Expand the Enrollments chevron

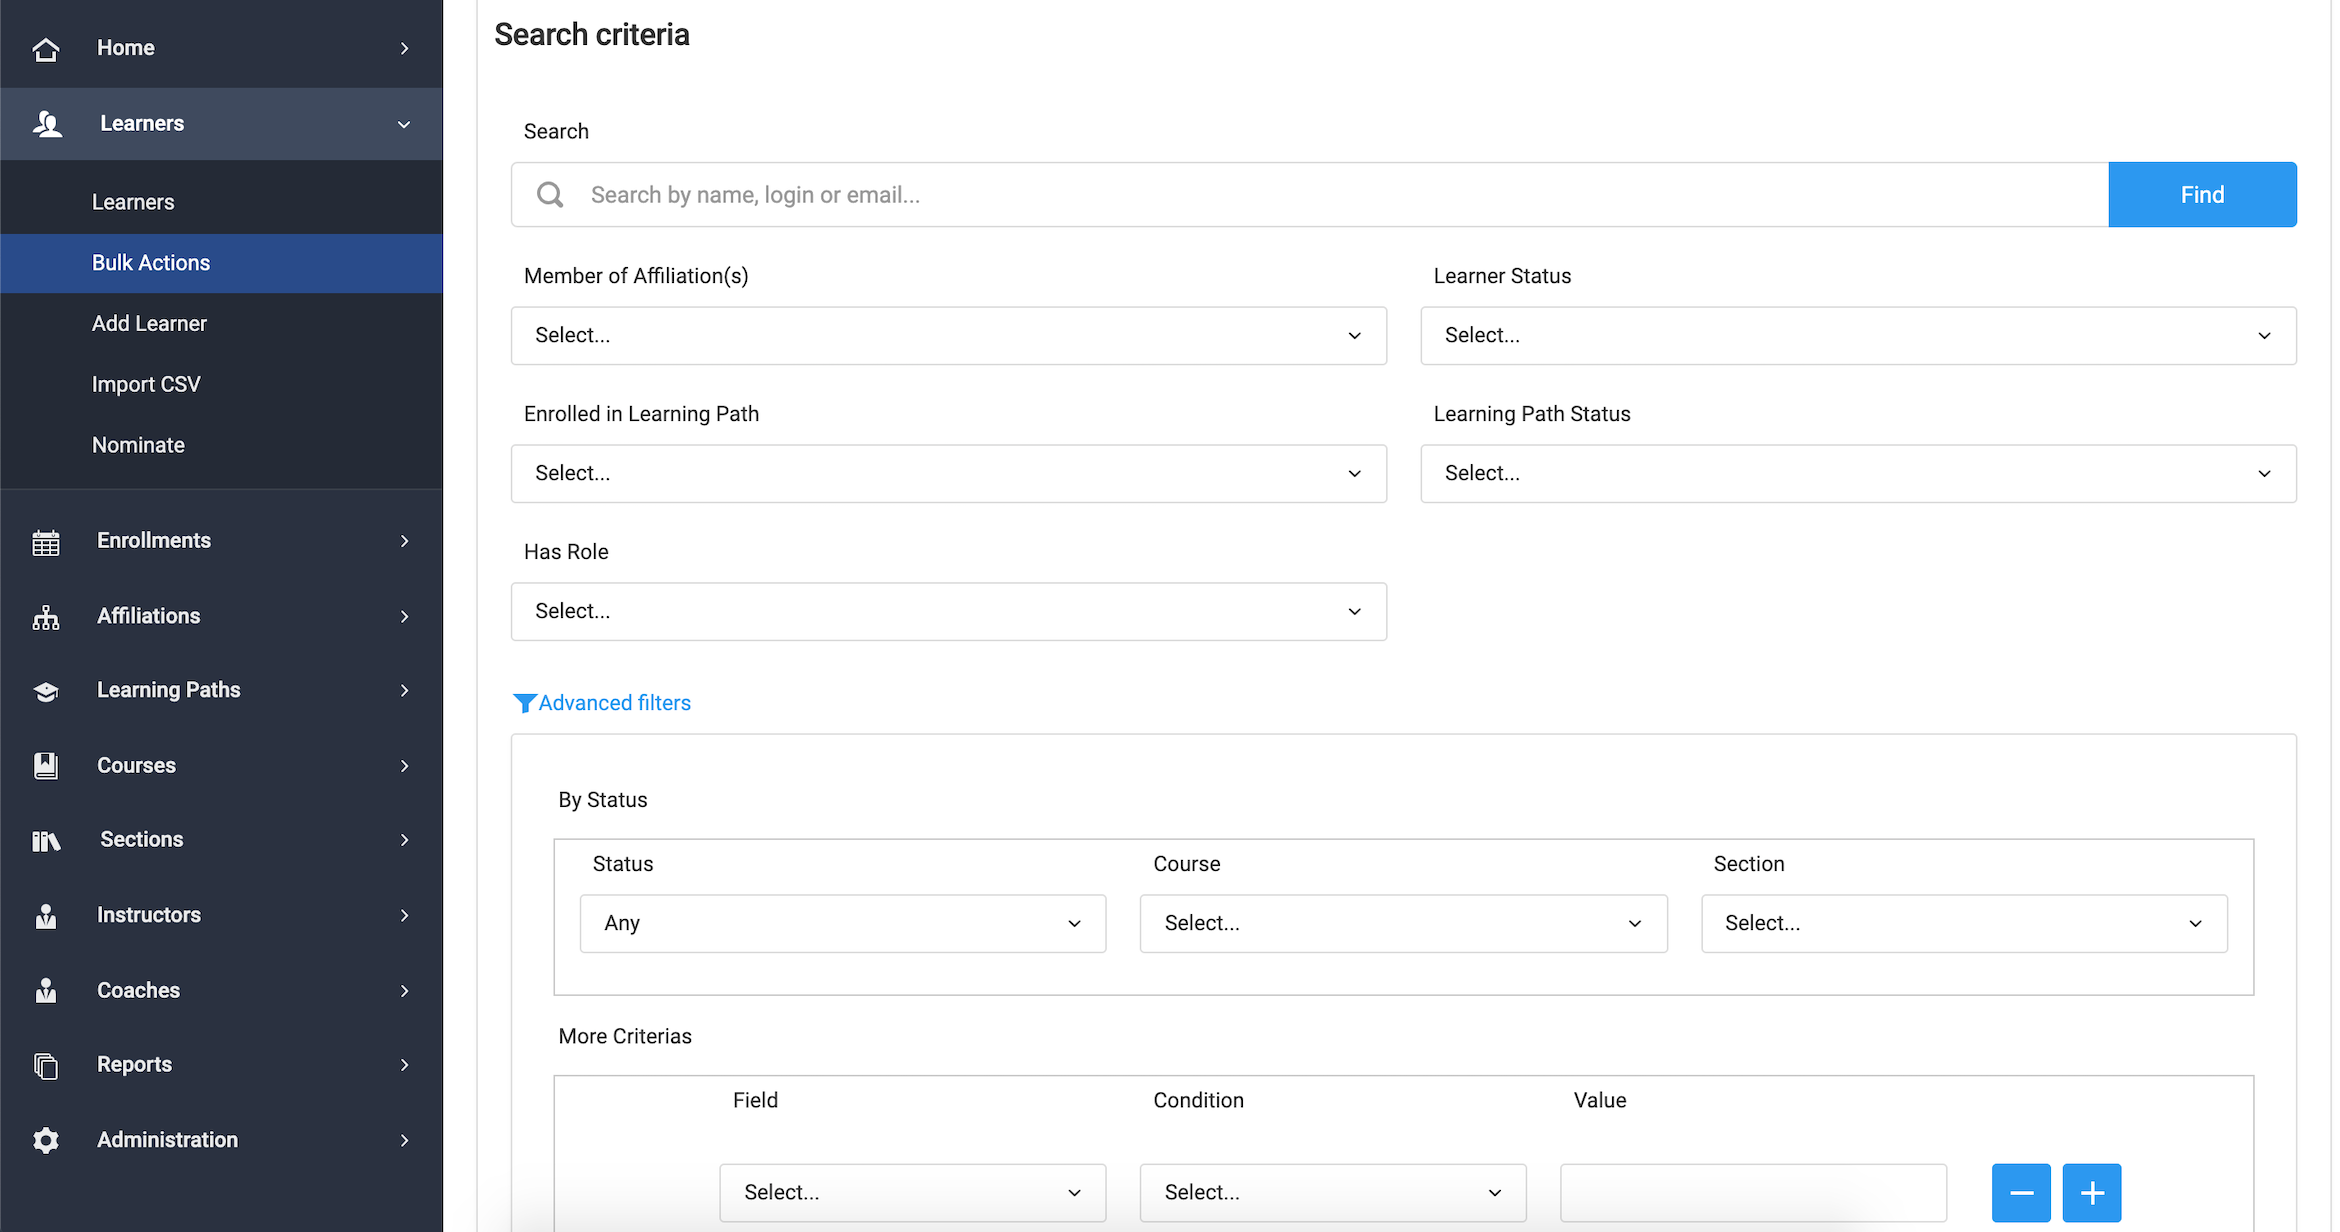point(405,541)
